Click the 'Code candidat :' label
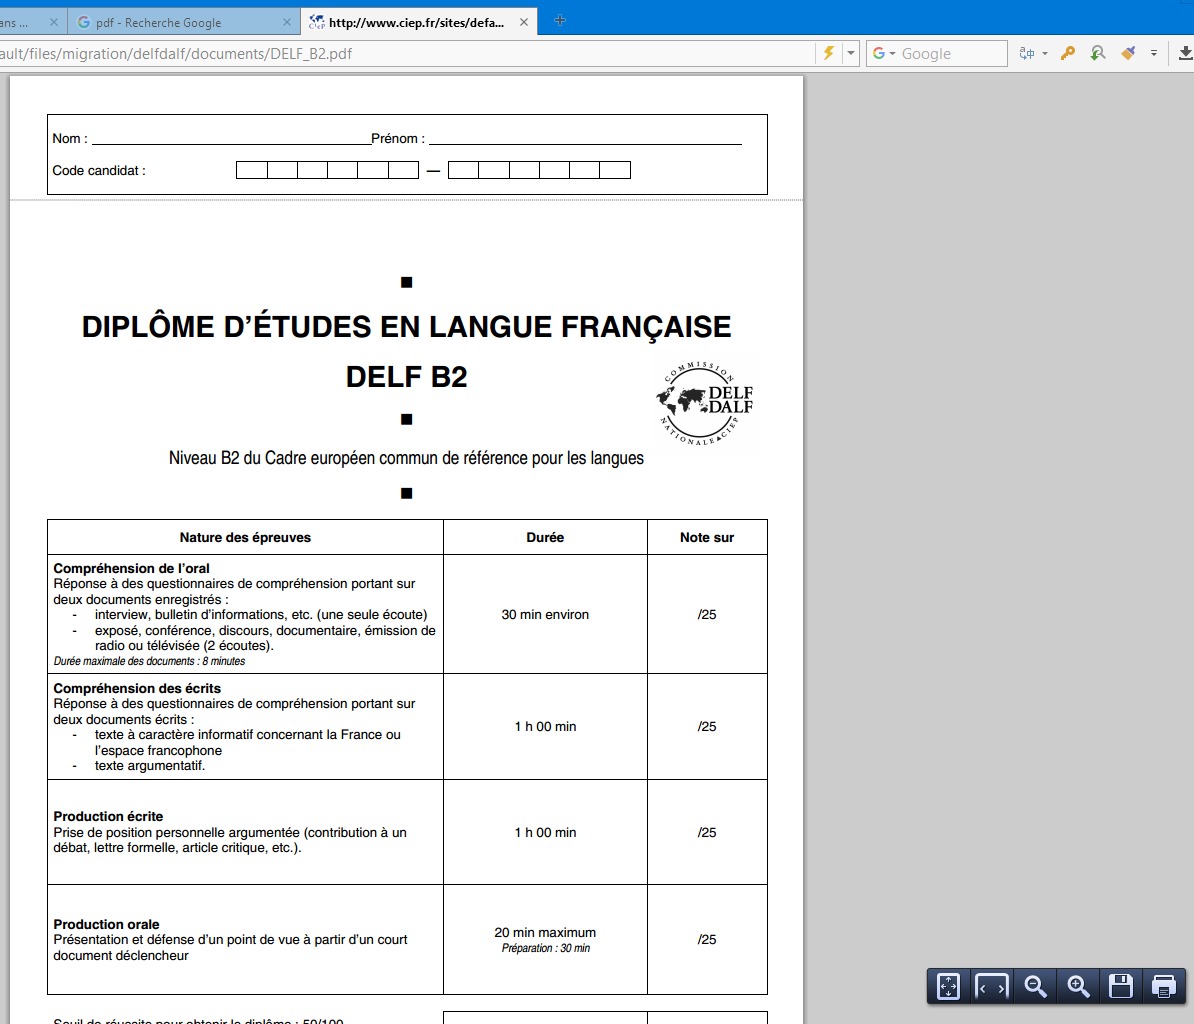Screen dimensions: 1194x1024 click(x=99, y=171)
